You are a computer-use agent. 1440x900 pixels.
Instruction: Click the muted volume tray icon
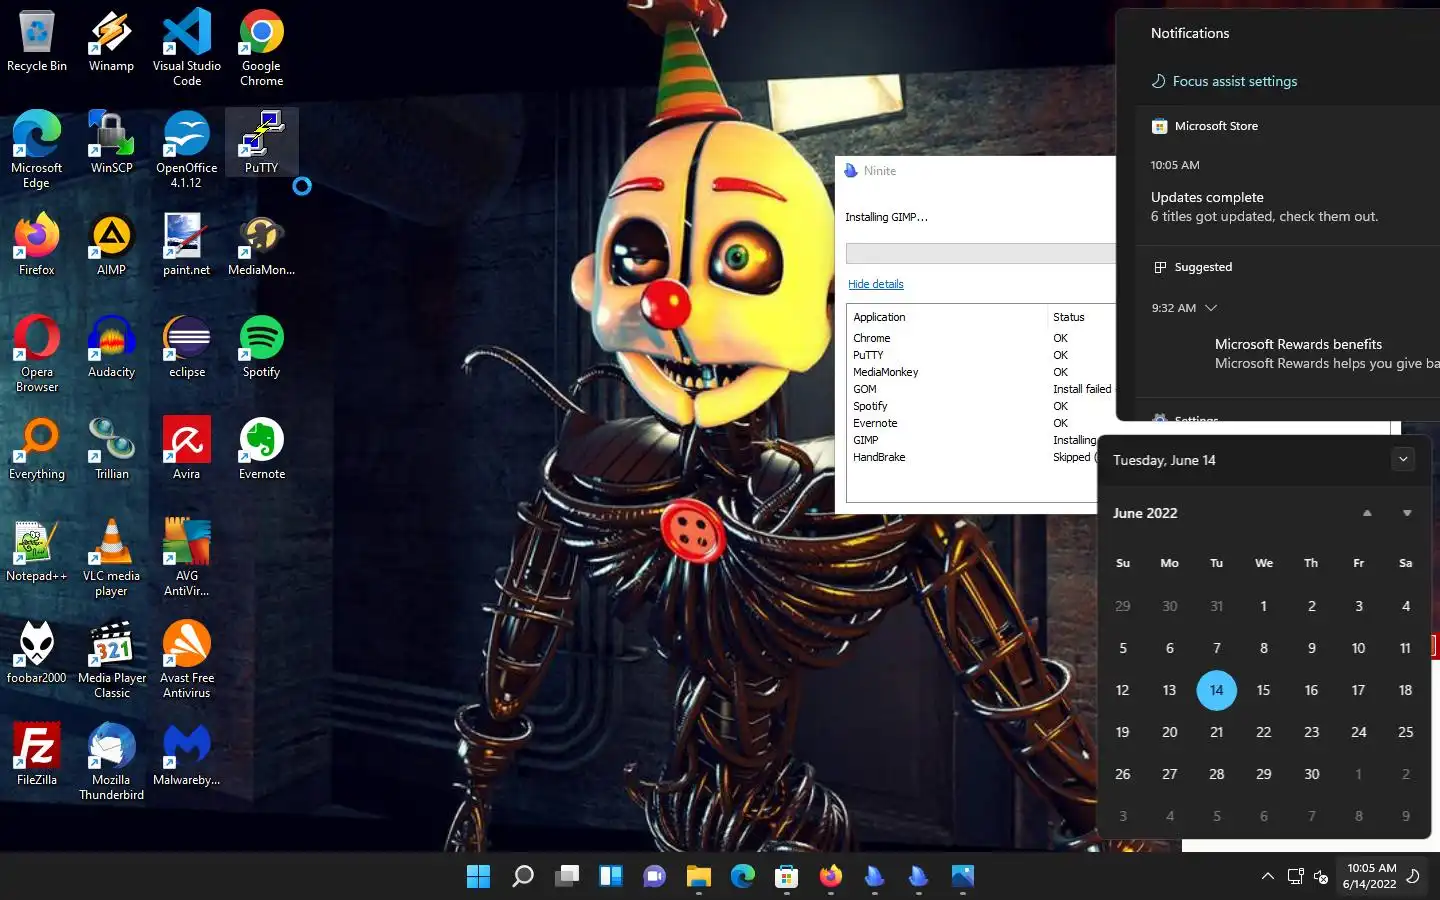pyautogui.click(x=1320, y=877)
